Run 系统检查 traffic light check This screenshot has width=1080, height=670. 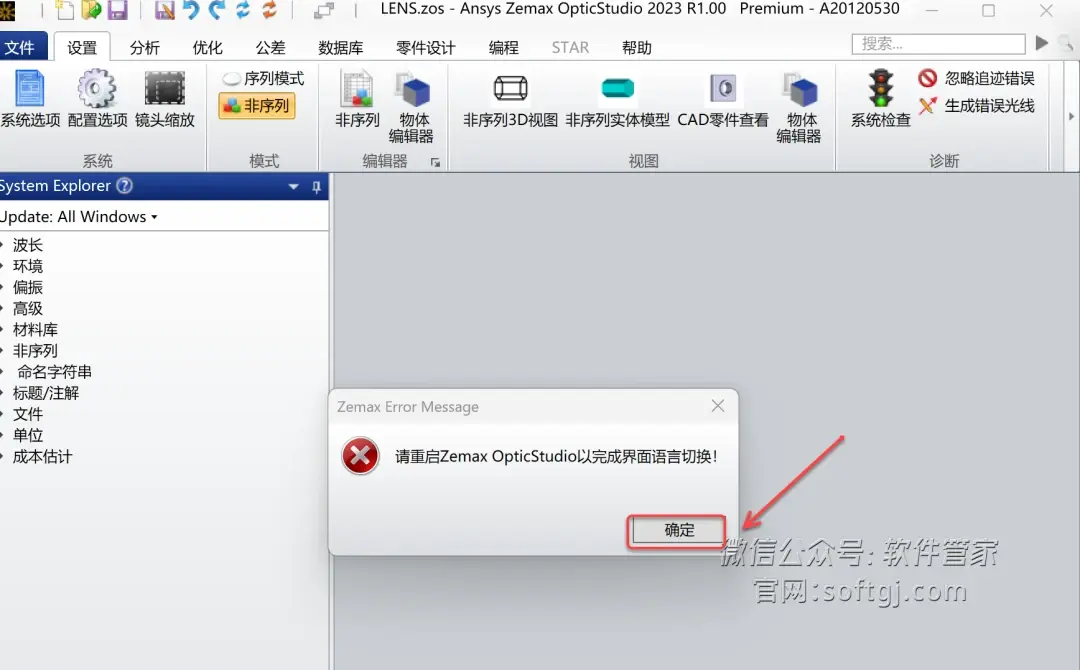pos(880,99)
